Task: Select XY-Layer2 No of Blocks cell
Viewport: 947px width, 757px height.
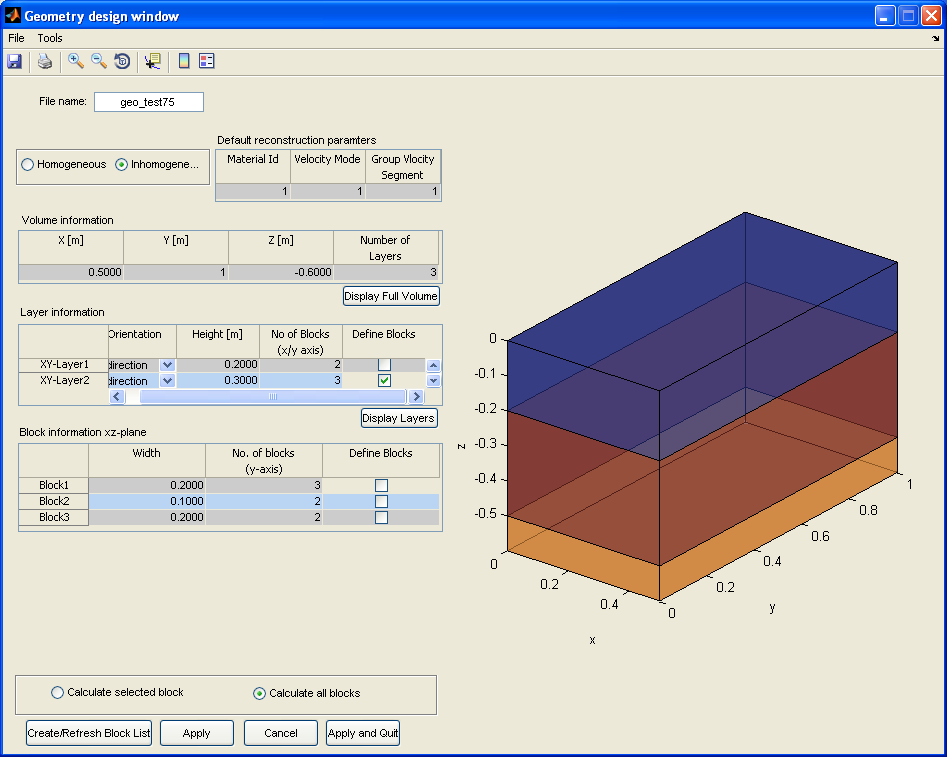Action: (301, 381)
